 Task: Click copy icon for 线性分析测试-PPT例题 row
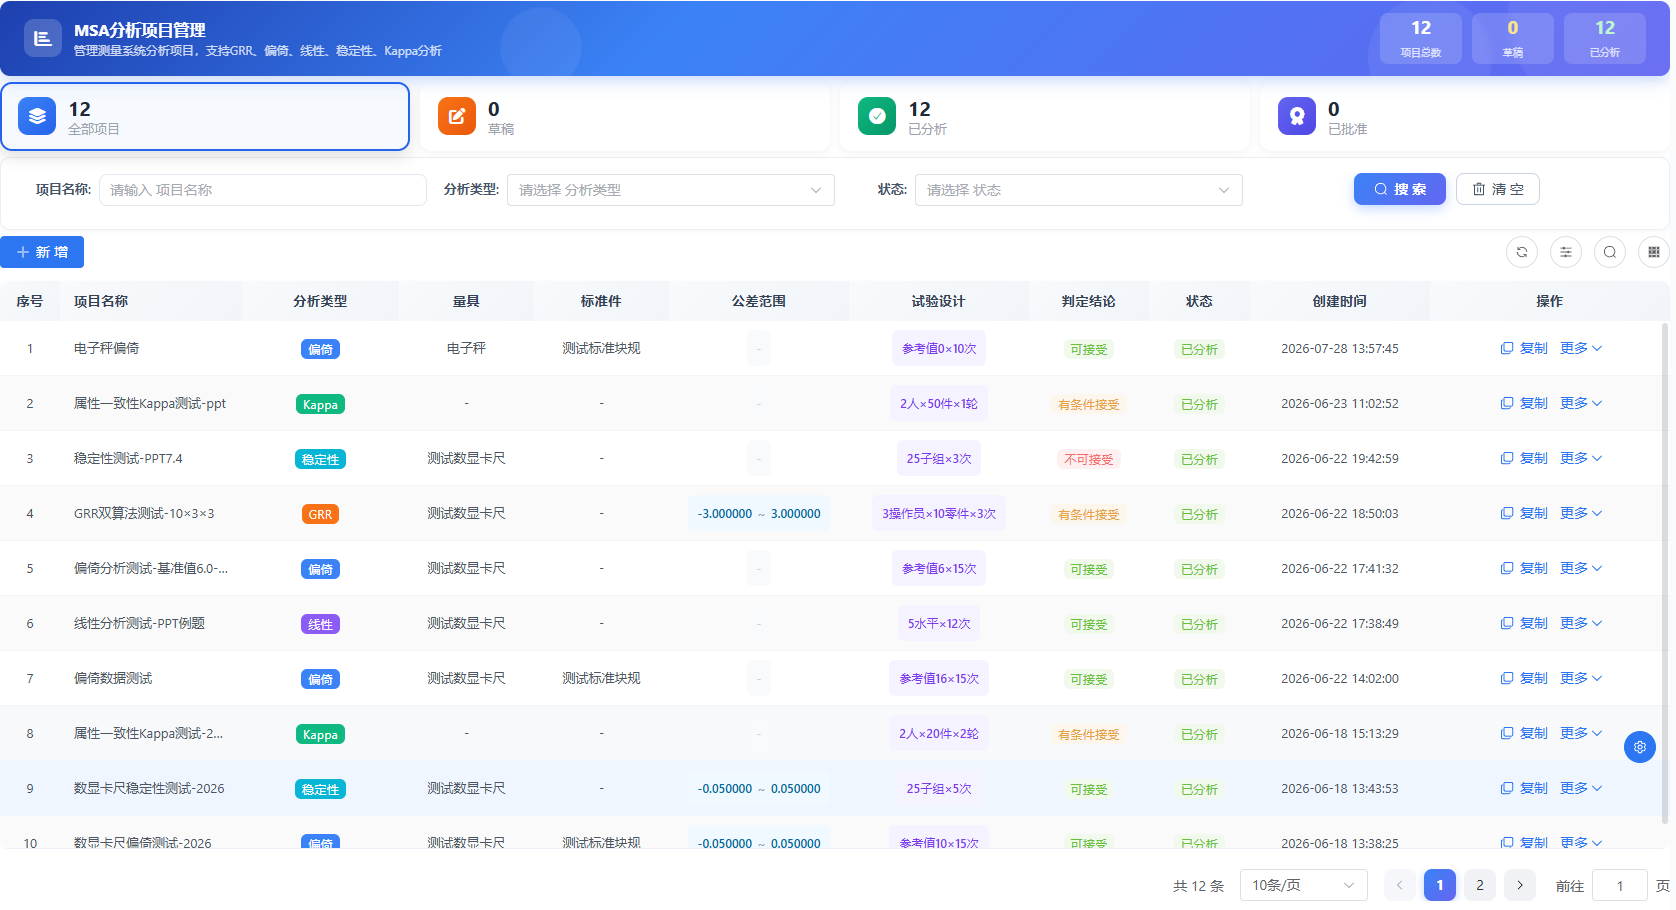tap(1507, 623)
